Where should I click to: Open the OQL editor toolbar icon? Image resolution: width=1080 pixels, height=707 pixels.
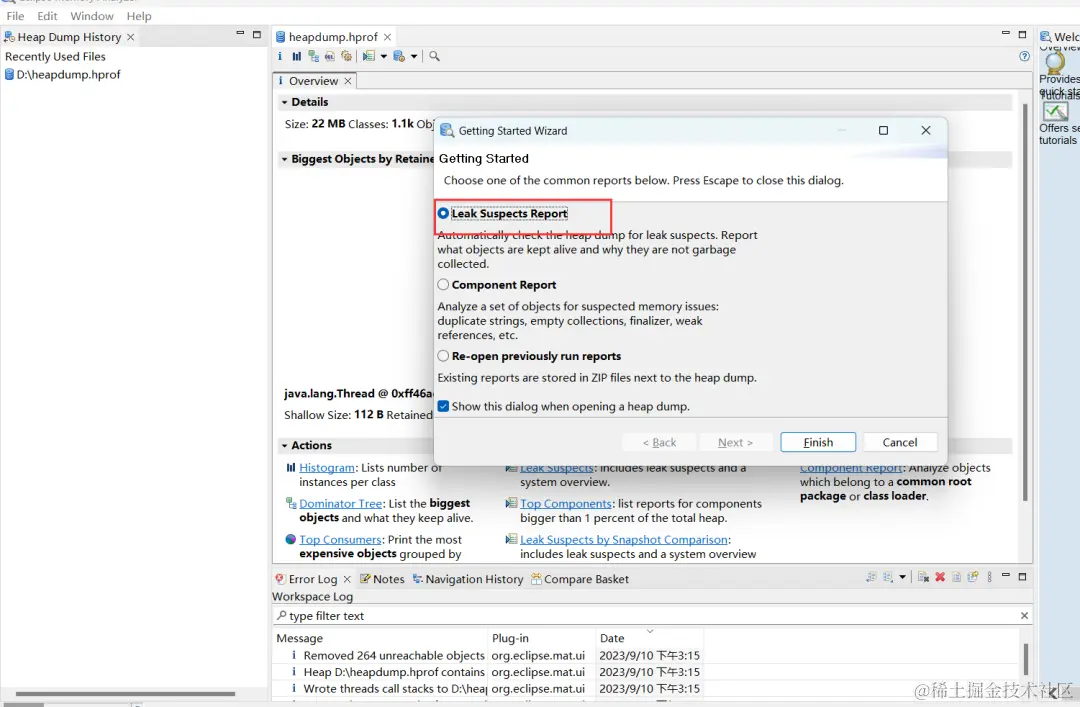click(330, 57)
